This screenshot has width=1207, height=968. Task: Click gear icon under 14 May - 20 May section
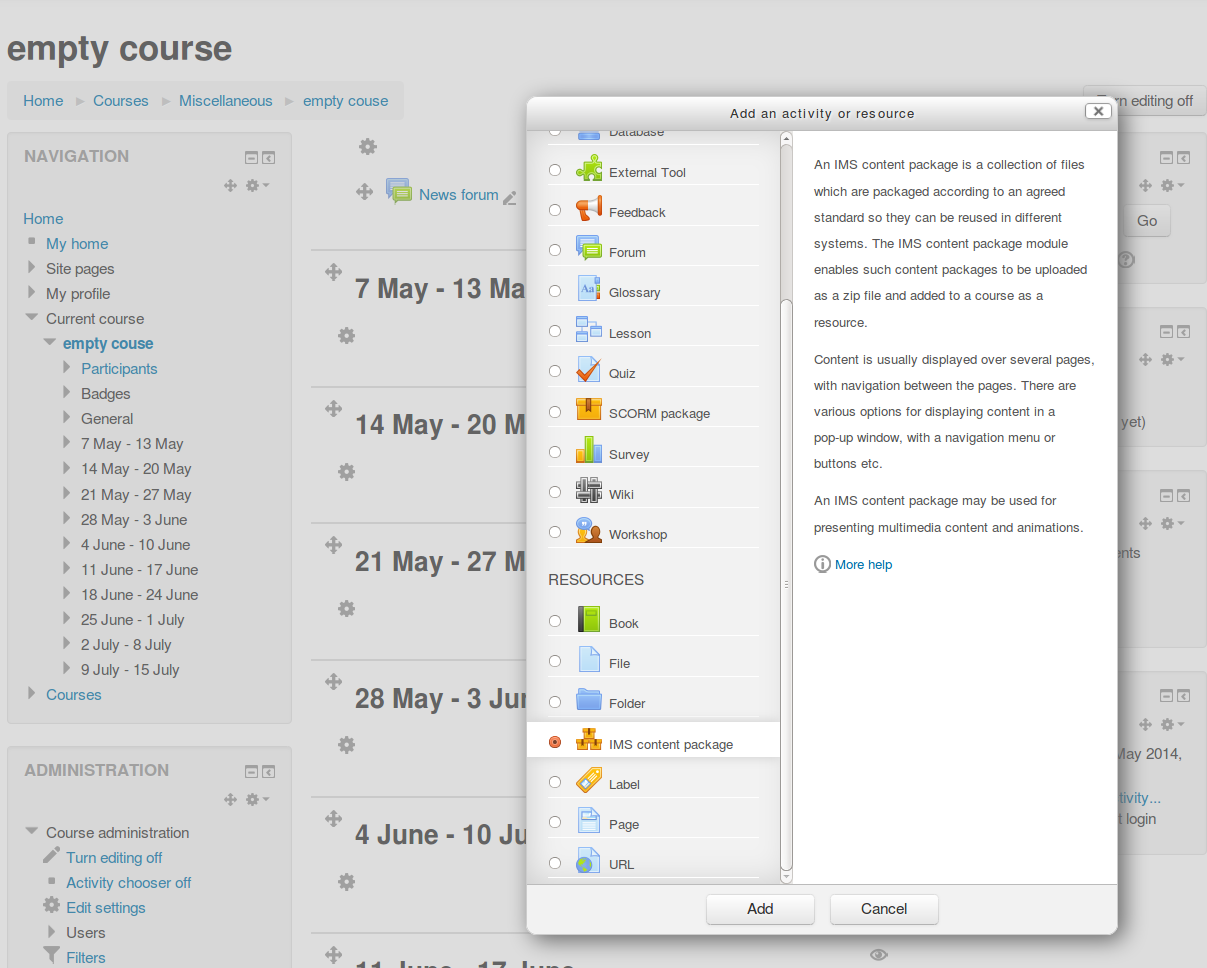(x=347, y=472)
